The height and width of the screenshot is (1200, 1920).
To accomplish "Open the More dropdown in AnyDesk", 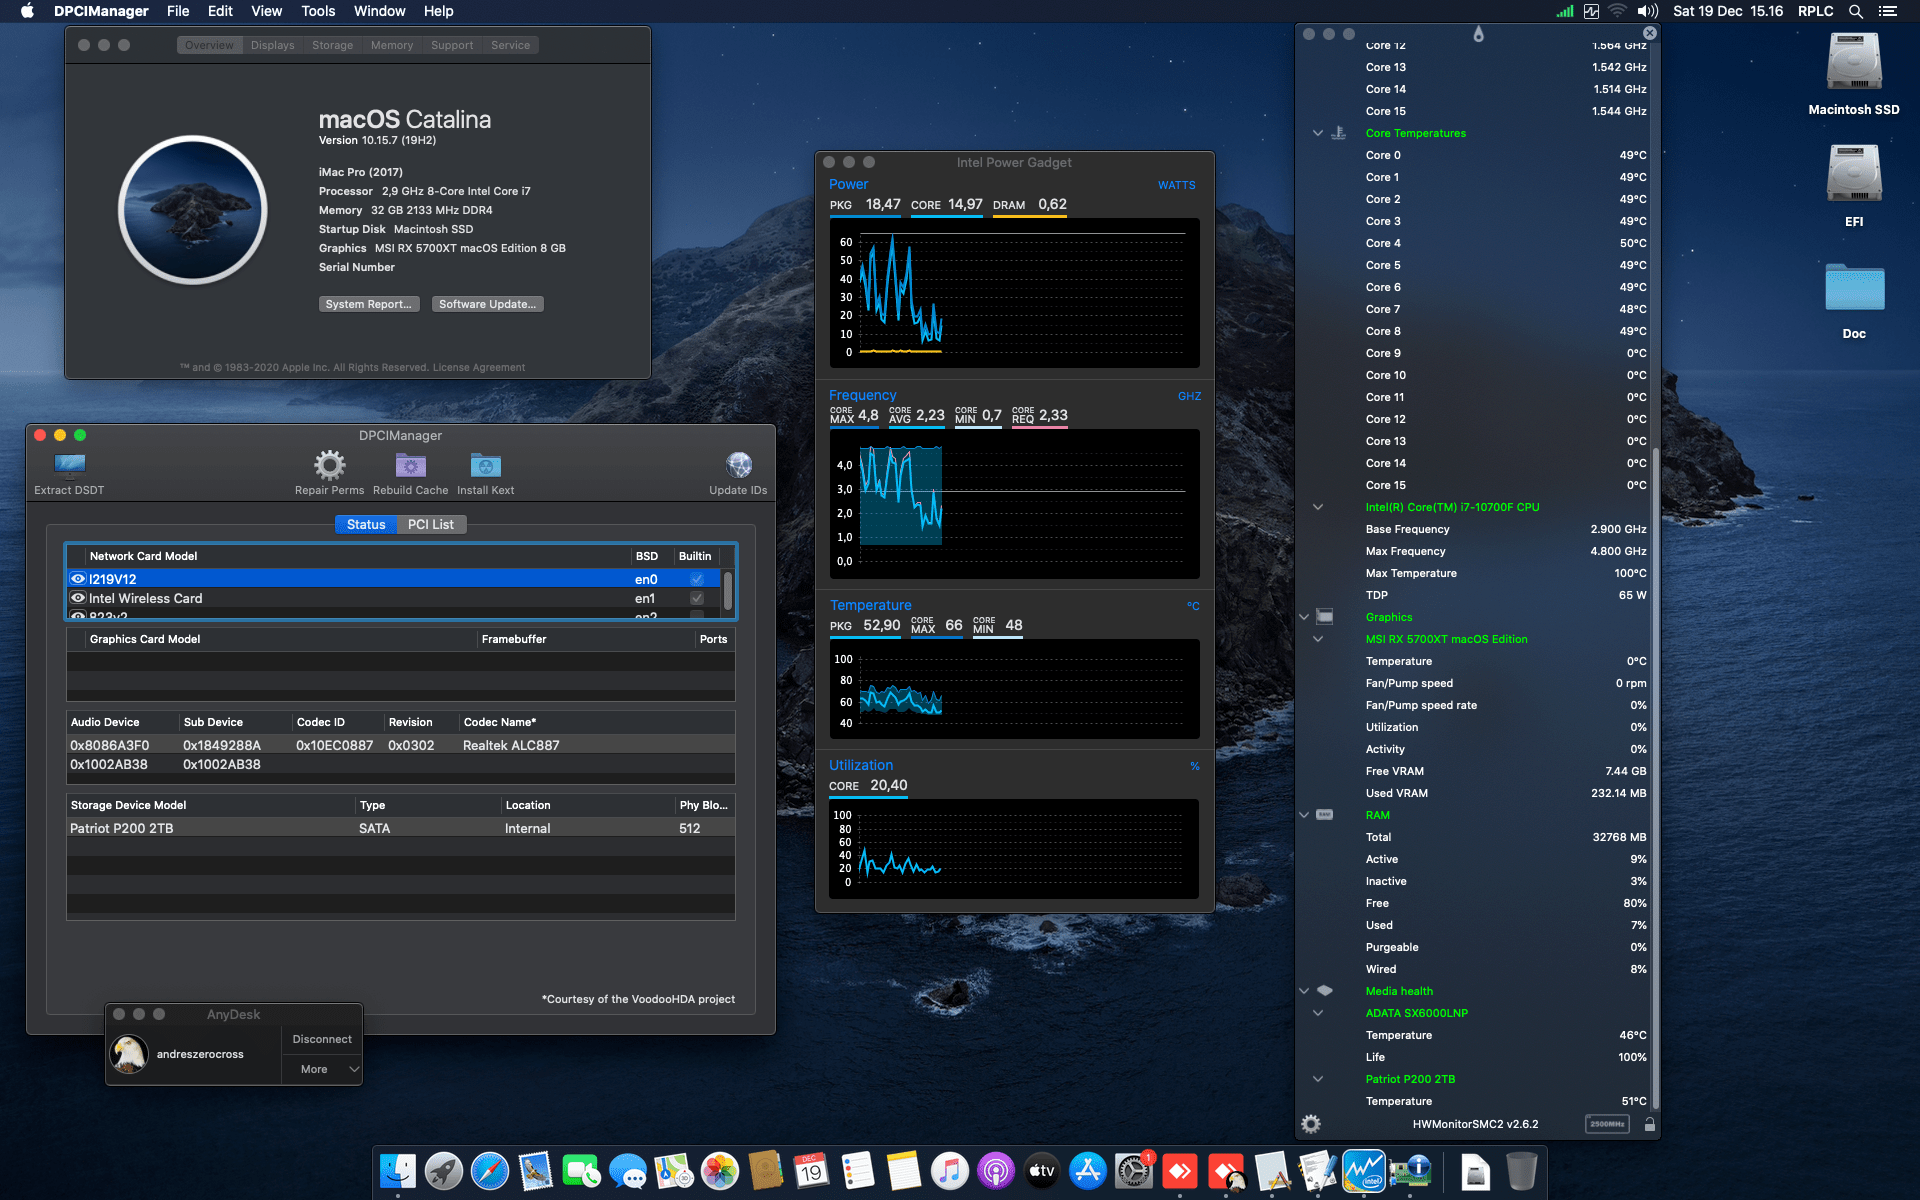I will [321, 1069].
